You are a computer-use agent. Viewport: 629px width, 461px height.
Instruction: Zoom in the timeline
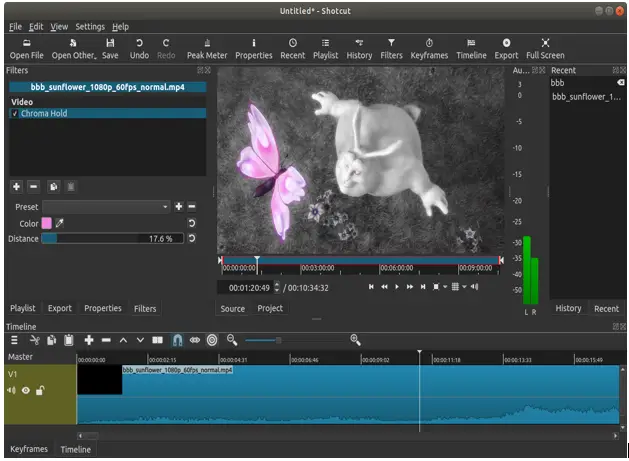[x=355, y=340]
